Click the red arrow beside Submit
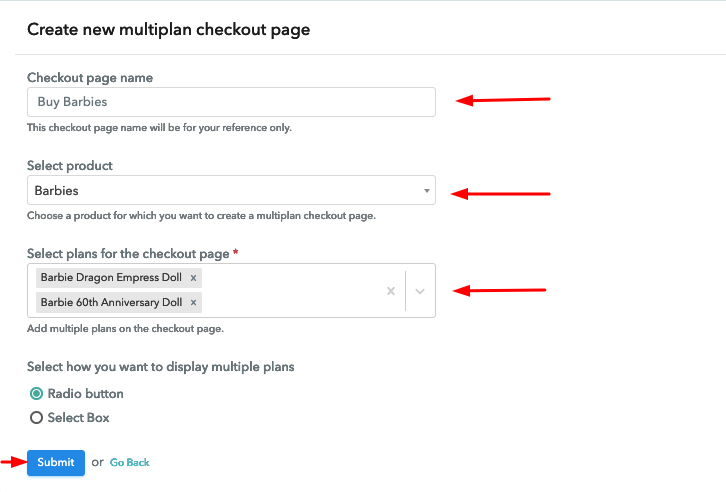Viewport: 726px width, 492px height. pyautogui.click(x=13, y=462)
